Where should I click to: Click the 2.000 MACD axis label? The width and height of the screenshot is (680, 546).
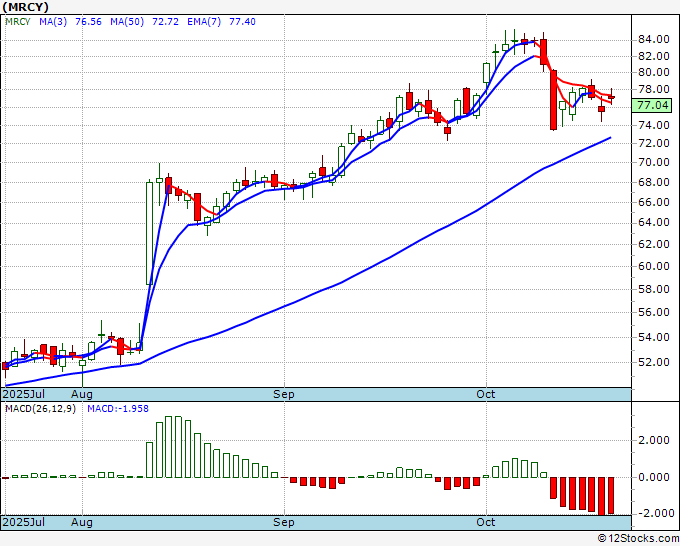pyautogui.click(x=654, y=441)
